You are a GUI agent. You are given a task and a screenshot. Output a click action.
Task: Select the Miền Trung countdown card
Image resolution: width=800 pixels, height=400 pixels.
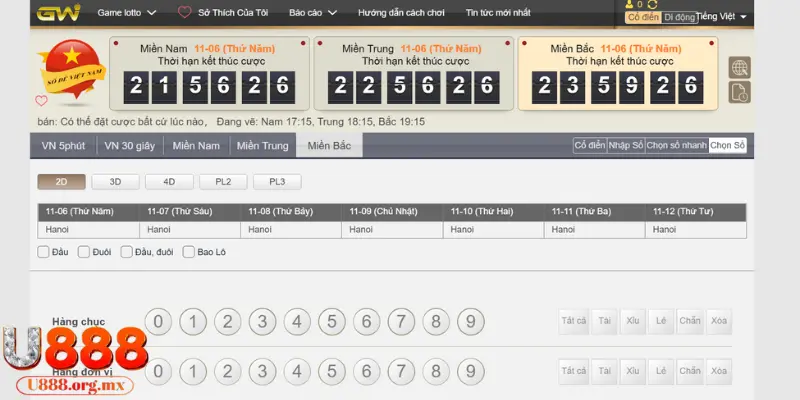[414, 73]
